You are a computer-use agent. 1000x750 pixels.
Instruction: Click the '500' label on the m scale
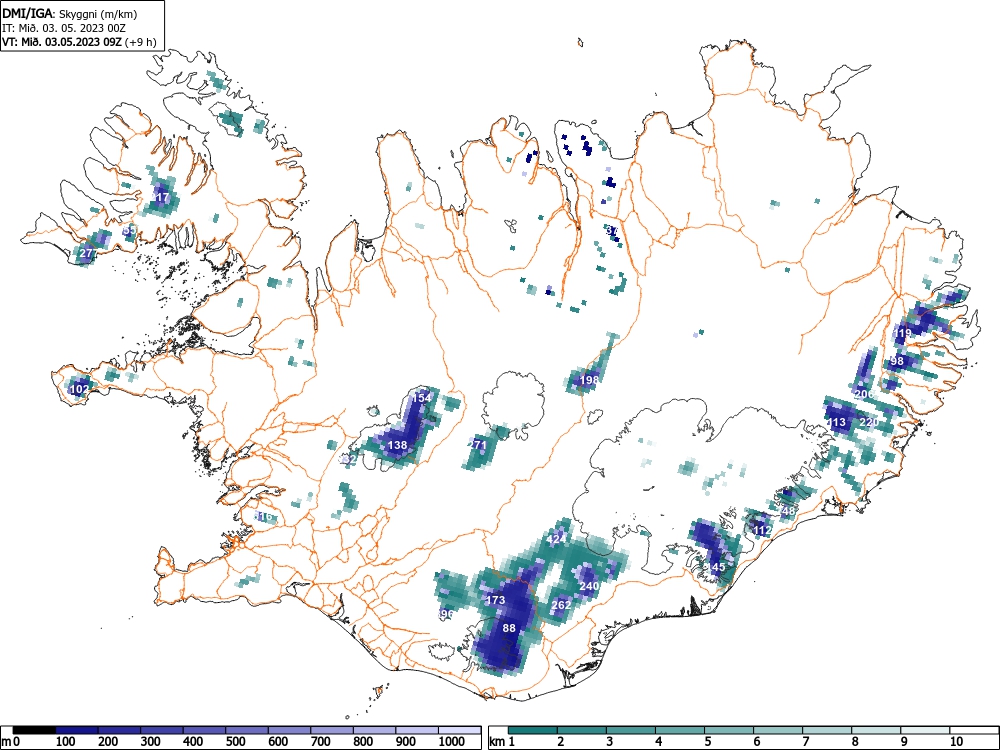coord(236,742)
